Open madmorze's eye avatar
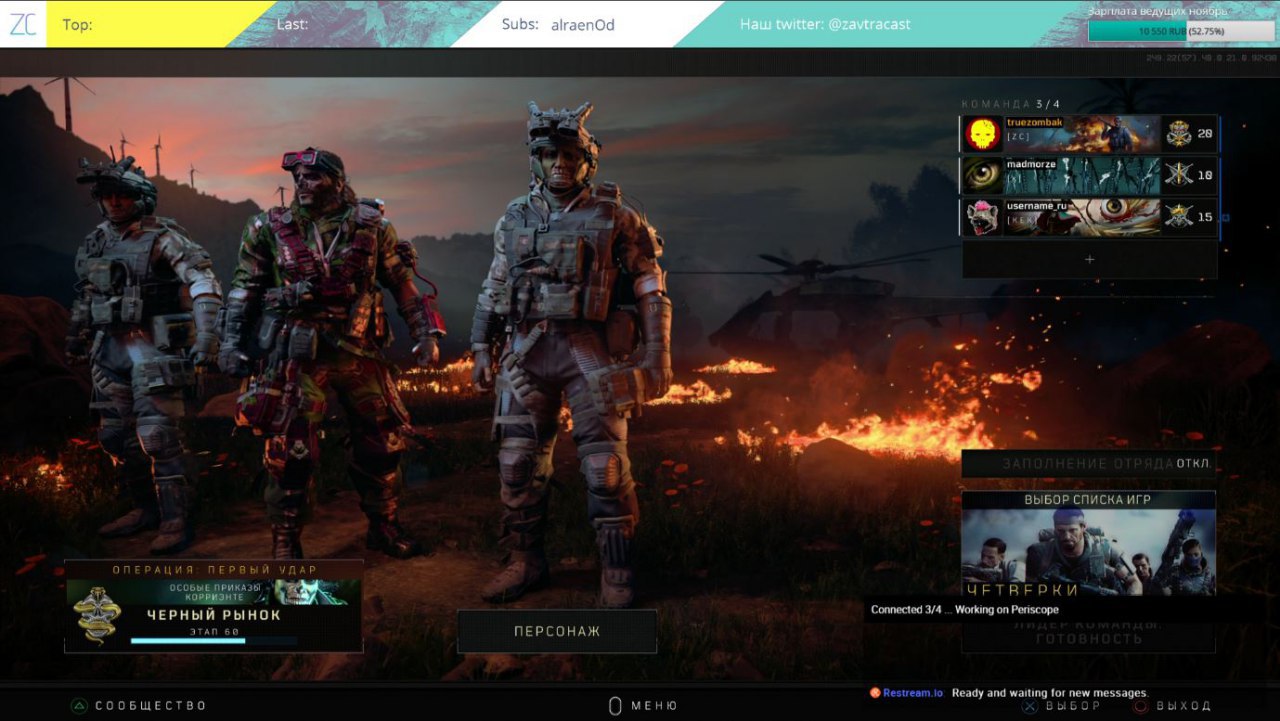Image resolution: width=1280 pixels, height=721 pixels. [983, 175]
